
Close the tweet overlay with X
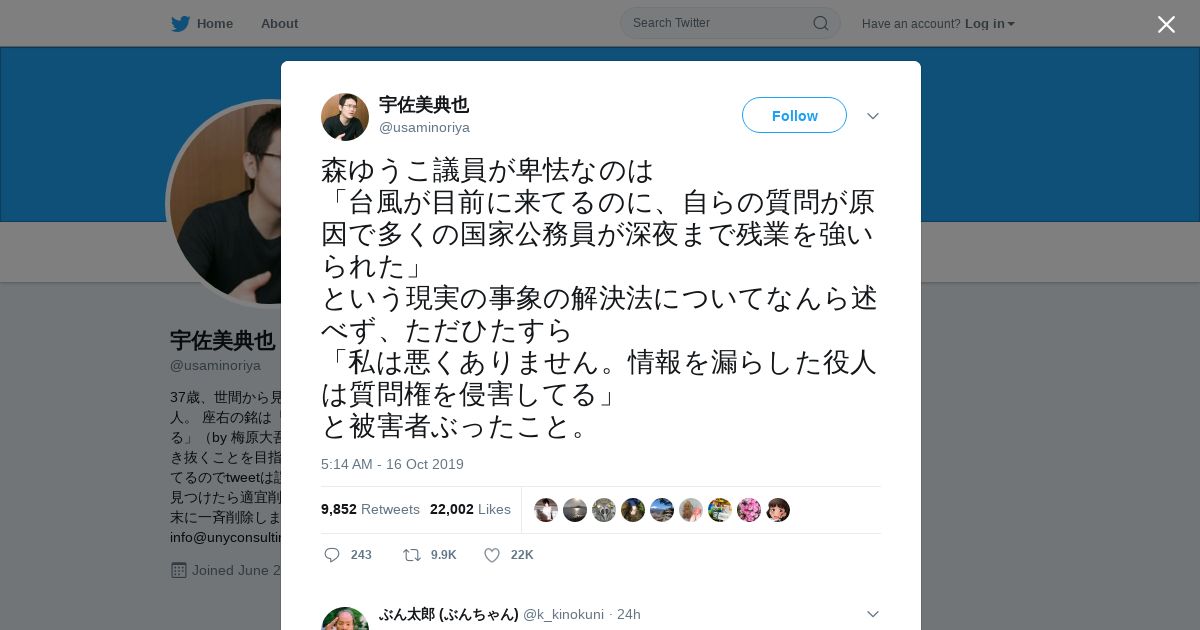1166,24
